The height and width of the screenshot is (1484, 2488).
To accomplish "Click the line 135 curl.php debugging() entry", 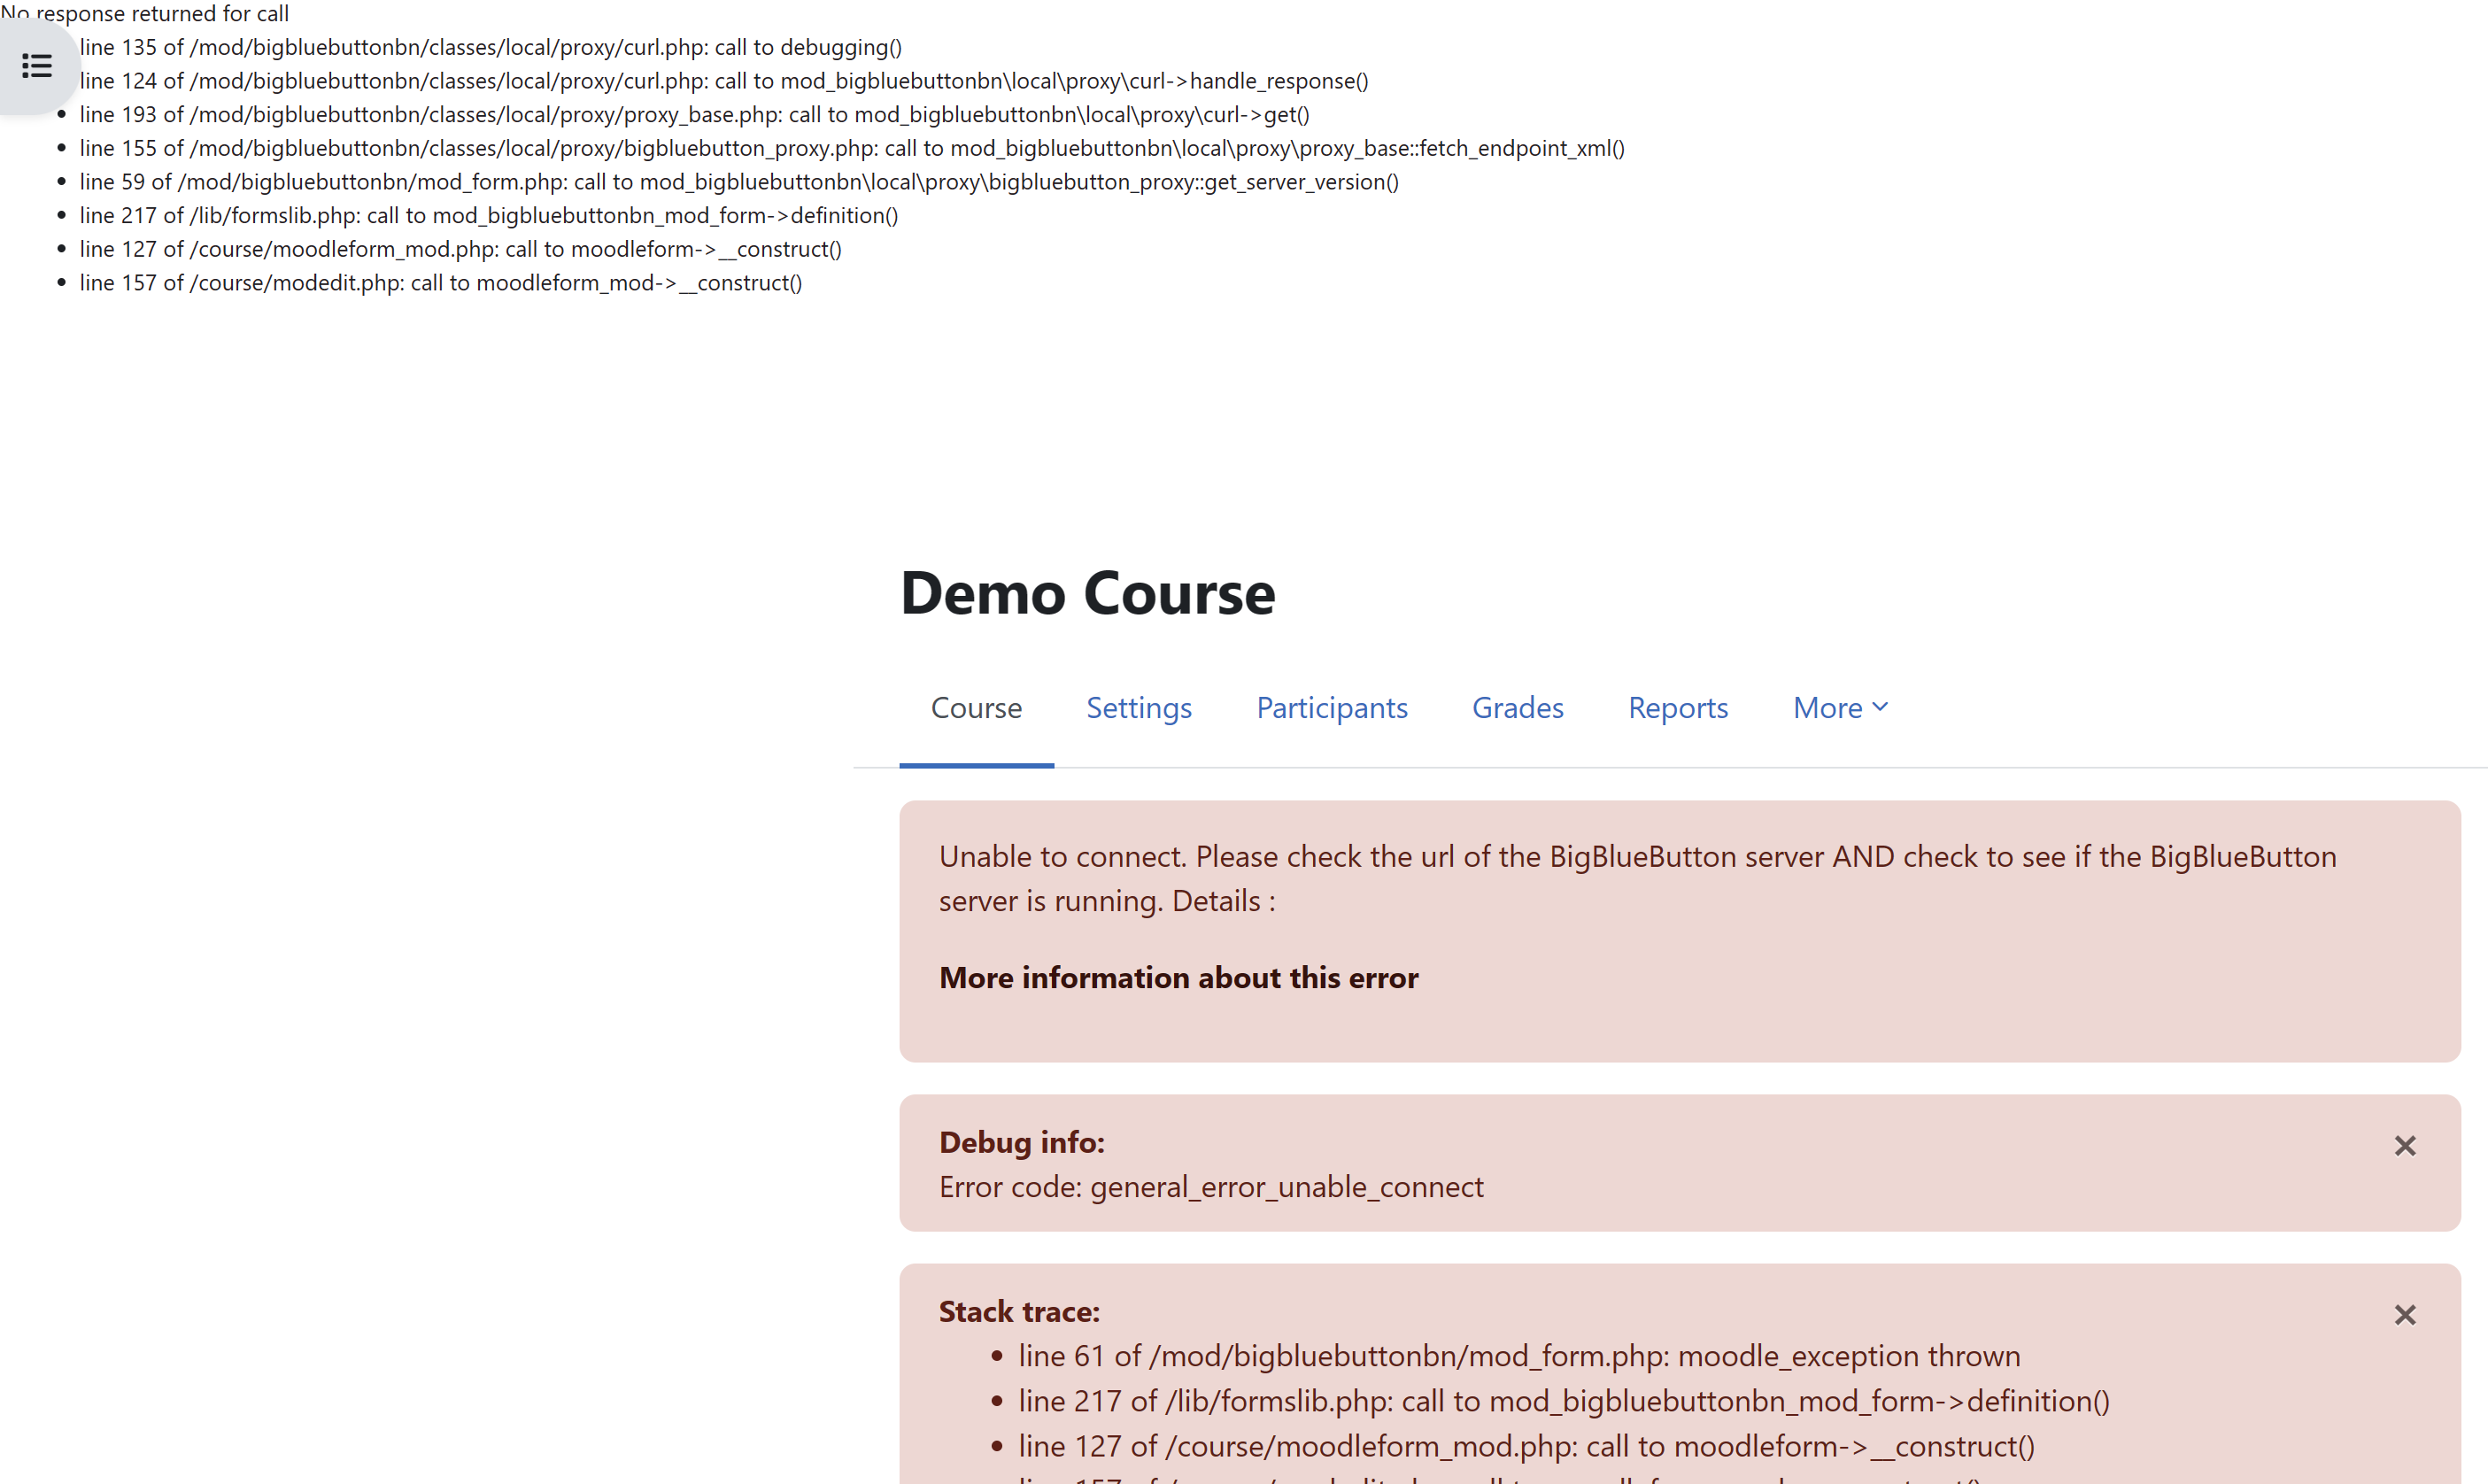I will tap(490, 47).
